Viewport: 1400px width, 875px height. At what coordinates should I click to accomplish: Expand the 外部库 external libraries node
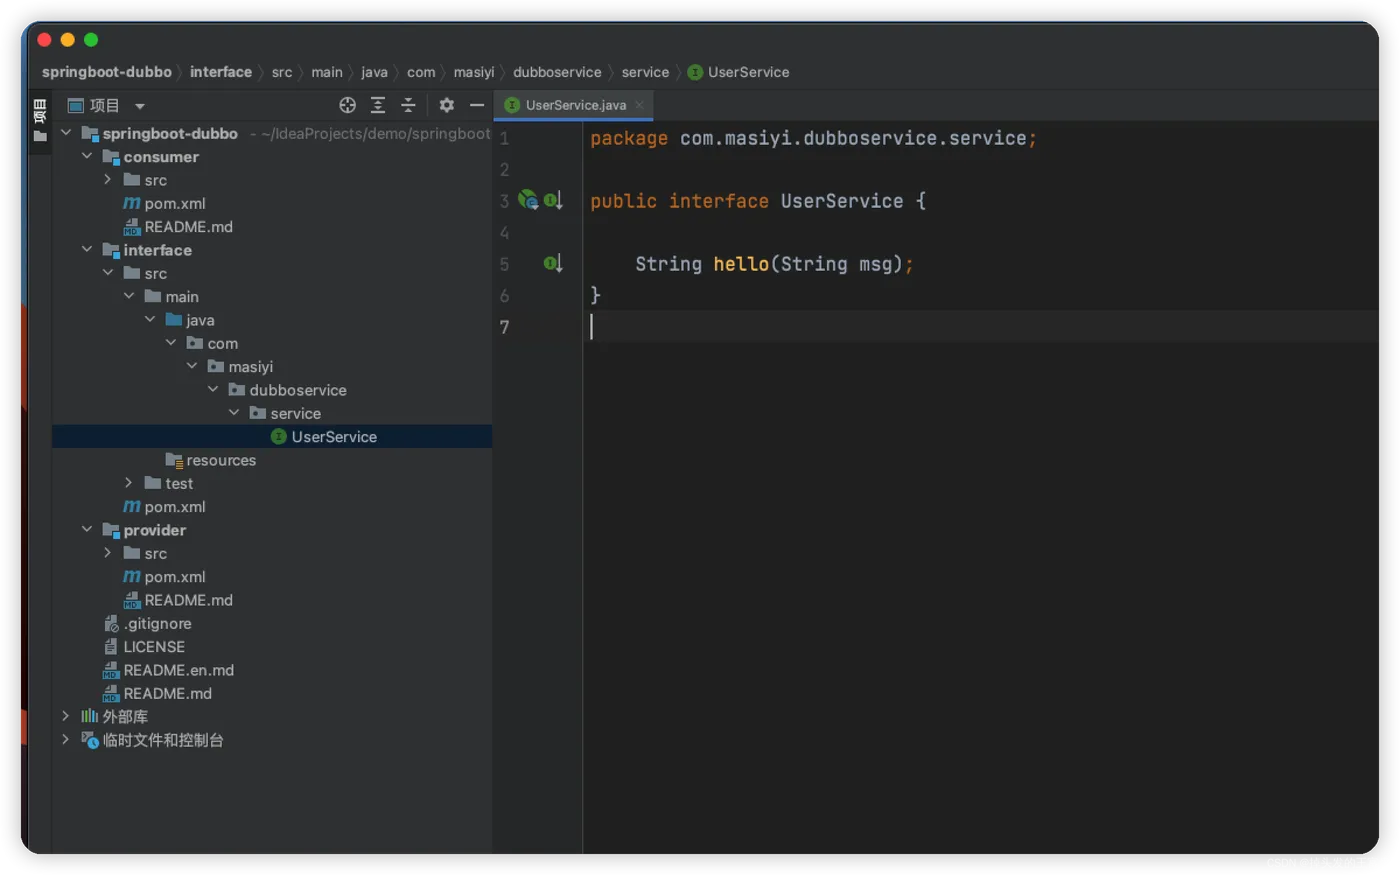click(x=66, y=716)
